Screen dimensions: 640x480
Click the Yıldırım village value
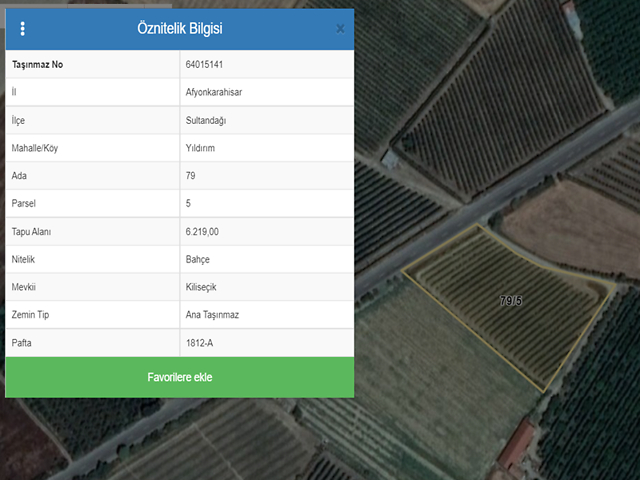click(201, 148)
